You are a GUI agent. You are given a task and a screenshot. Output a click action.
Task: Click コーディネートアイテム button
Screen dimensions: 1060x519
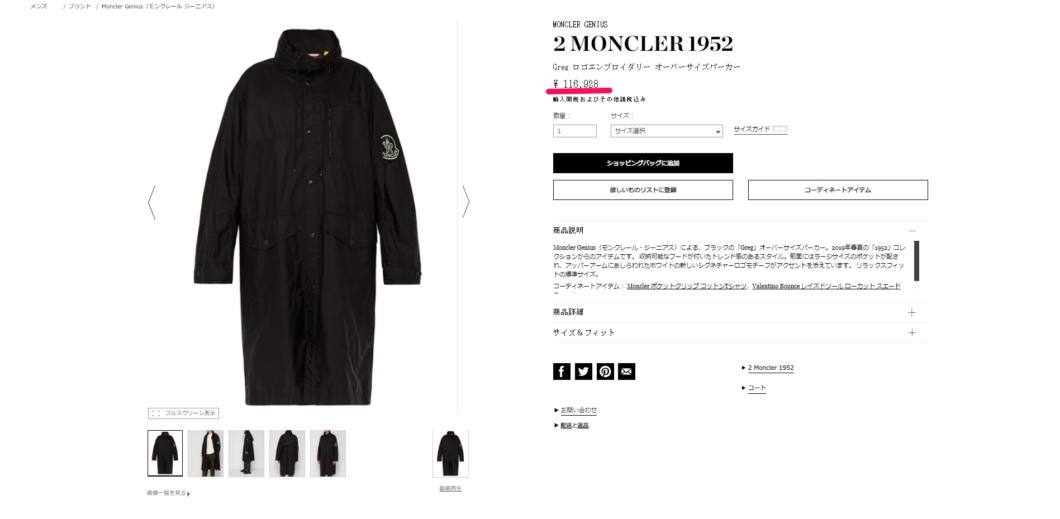coord(838,190)
